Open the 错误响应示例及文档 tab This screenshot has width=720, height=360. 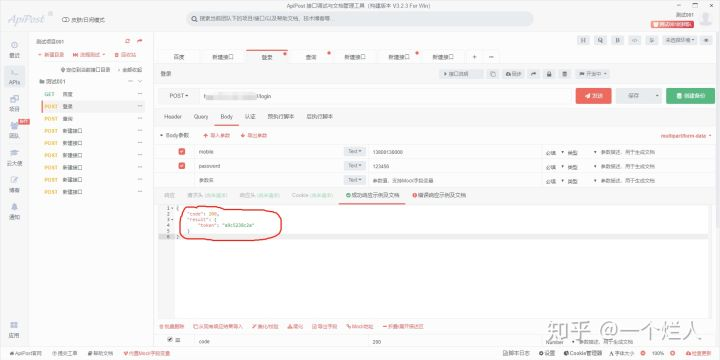pyautogui.click(x=439, y=195)
